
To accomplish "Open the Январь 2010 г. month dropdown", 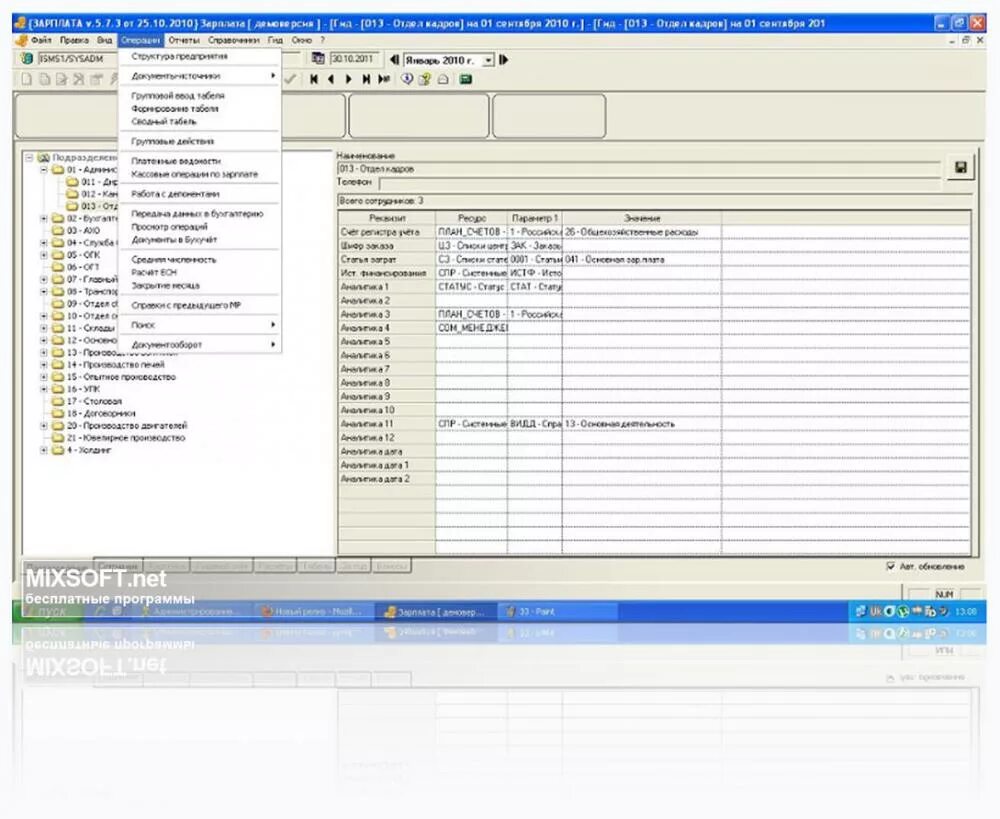I will (x=488, y=60).
